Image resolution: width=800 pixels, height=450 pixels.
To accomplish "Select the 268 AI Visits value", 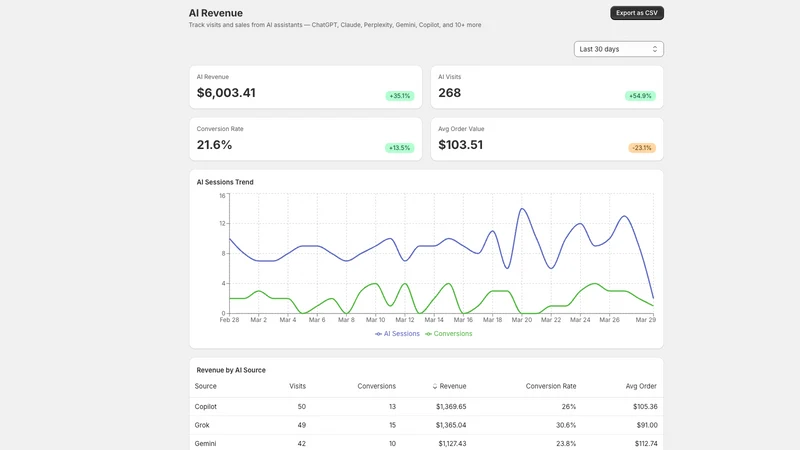I will (x=449, y=93).
